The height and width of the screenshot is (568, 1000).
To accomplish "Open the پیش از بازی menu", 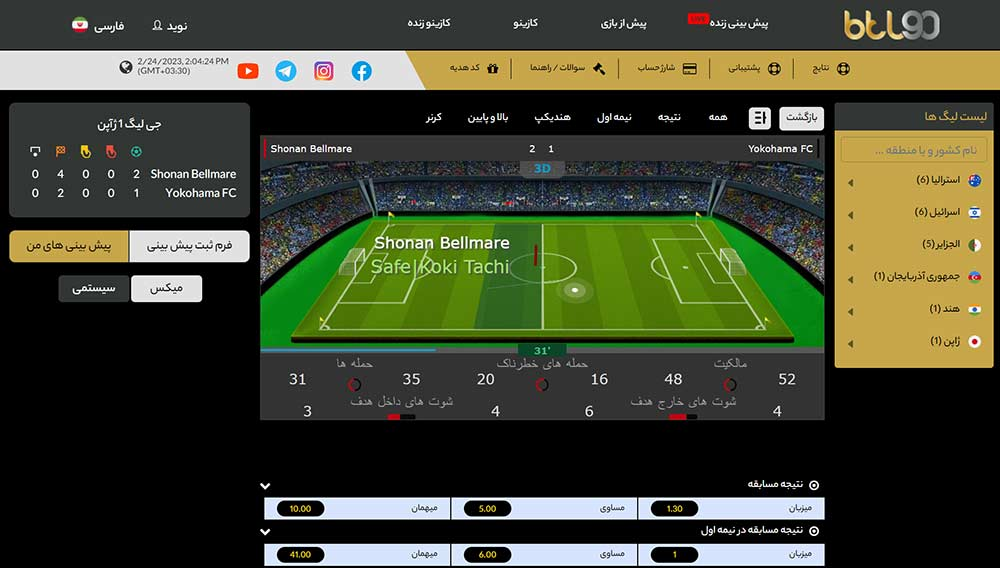I will click(x=623, y=24).
